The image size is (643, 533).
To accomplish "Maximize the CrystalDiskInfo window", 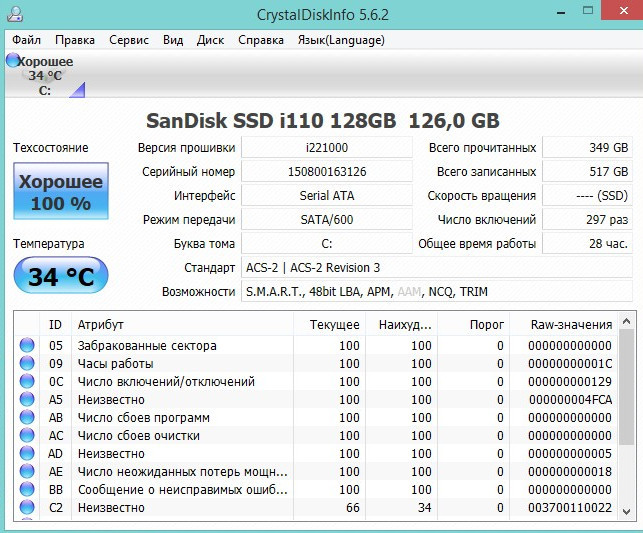I will [x=588, y=11].
